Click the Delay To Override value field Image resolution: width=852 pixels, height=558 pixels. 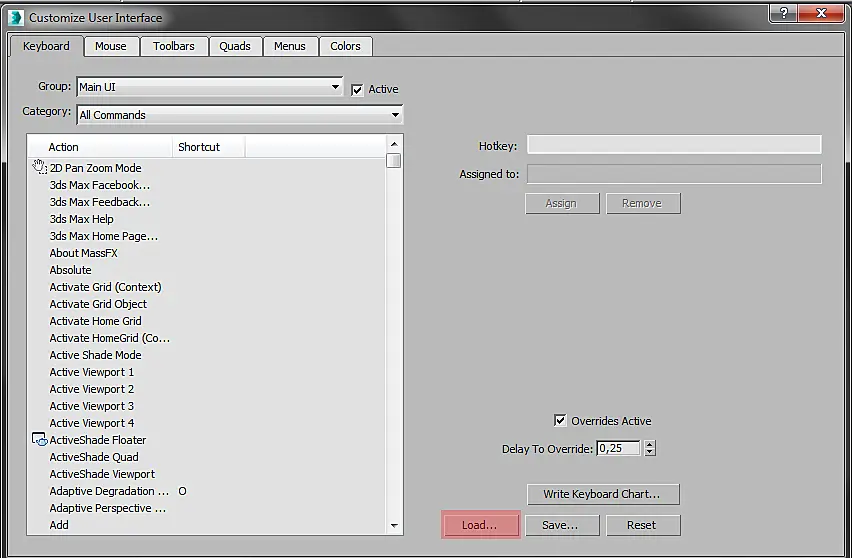tap(618, 448)
